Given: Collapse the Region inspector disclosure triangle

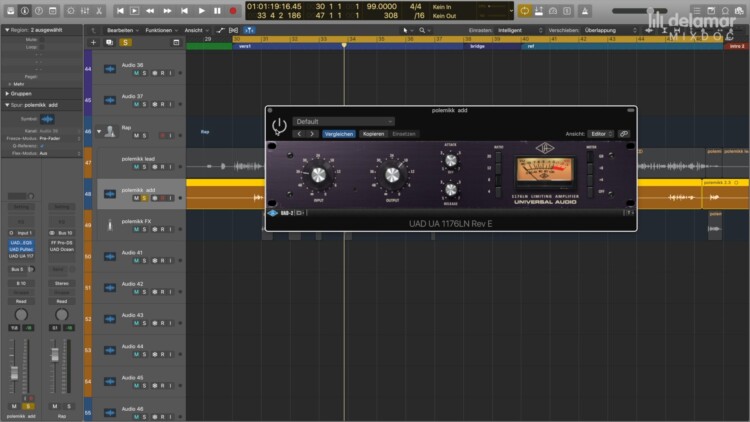Looking at the screenshot, I should pyautogui.click(x=7, y=30).
